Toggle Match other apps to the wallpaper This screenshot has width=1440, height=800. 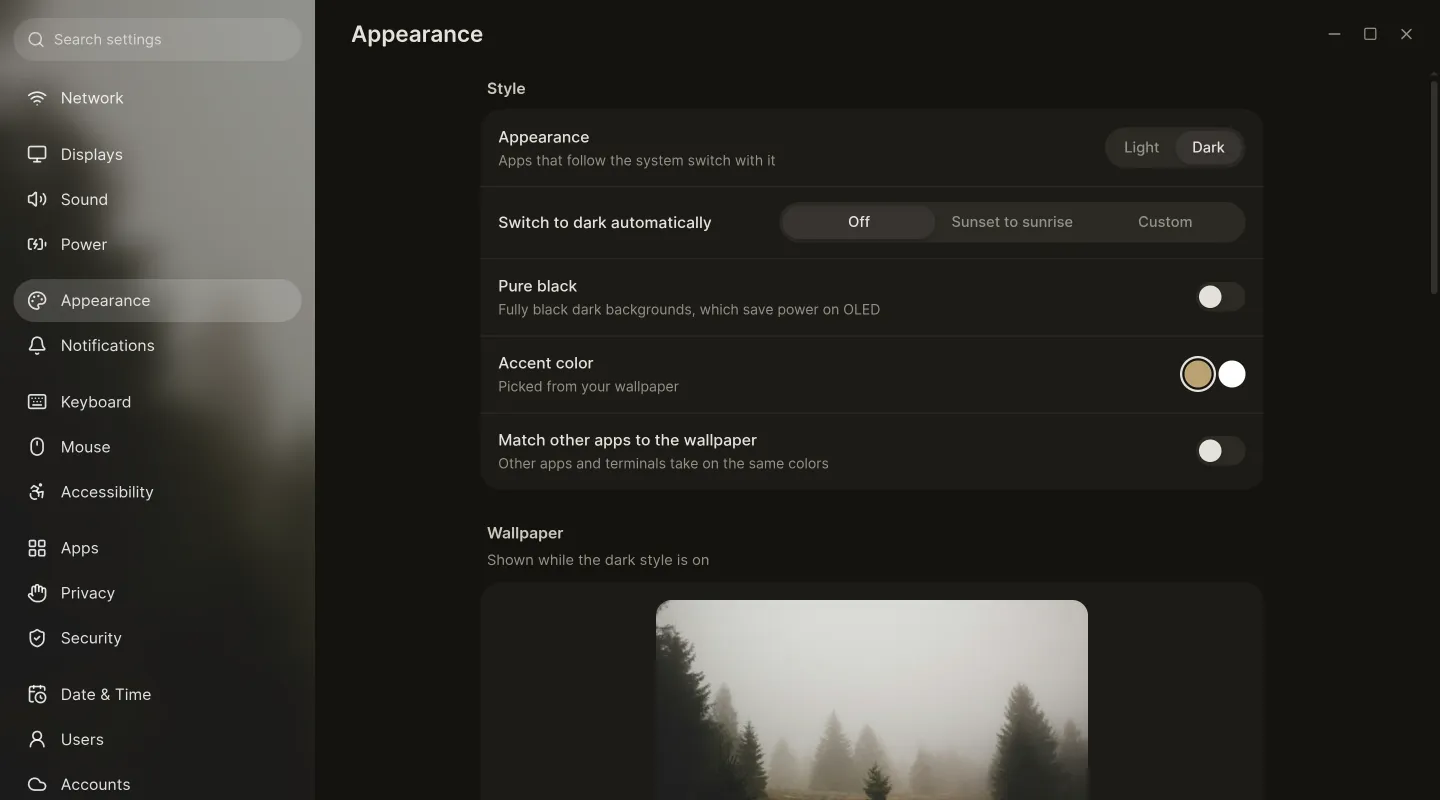click(x=1220, y=451)
